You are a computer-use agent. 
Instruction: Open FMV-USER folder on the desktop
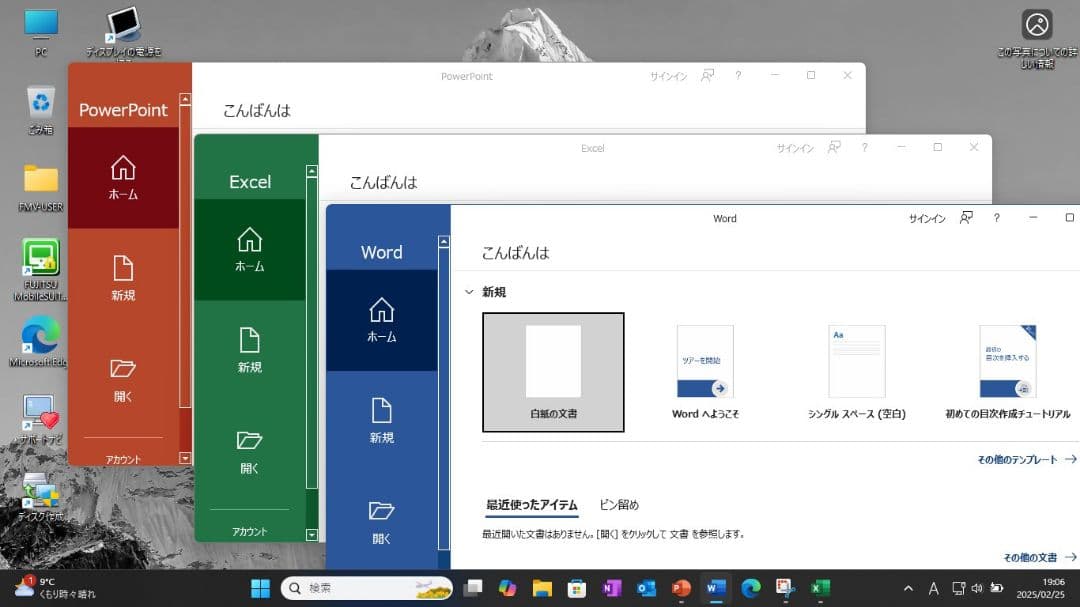(41, 187)
